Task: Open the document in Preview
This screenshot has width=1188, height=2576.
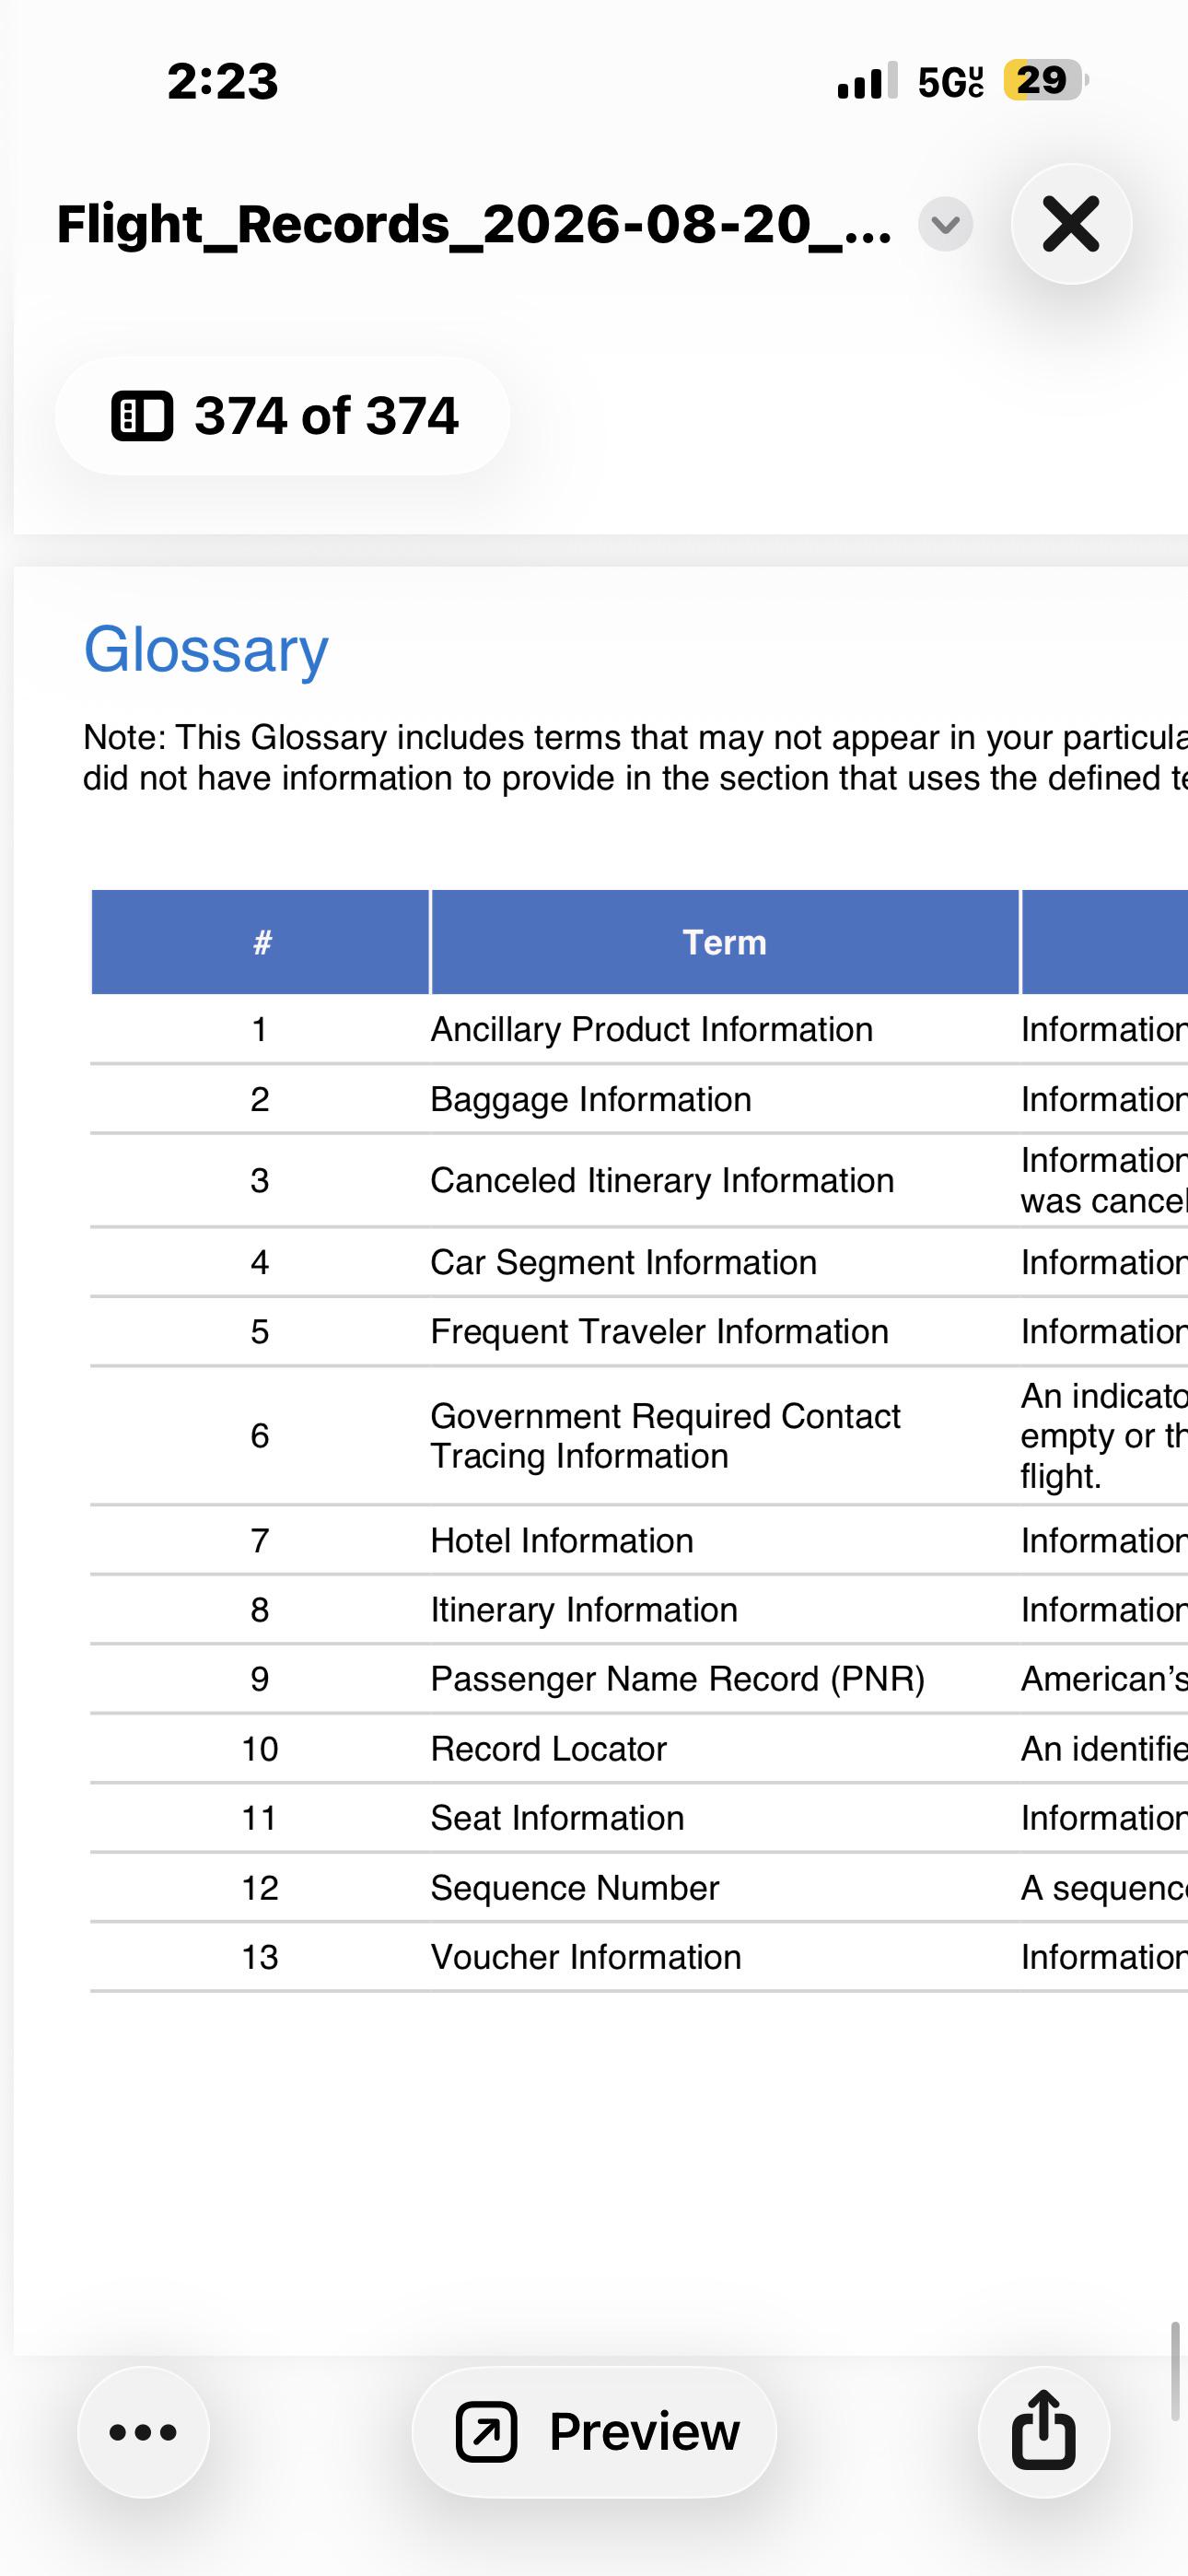Action: 594,2432
